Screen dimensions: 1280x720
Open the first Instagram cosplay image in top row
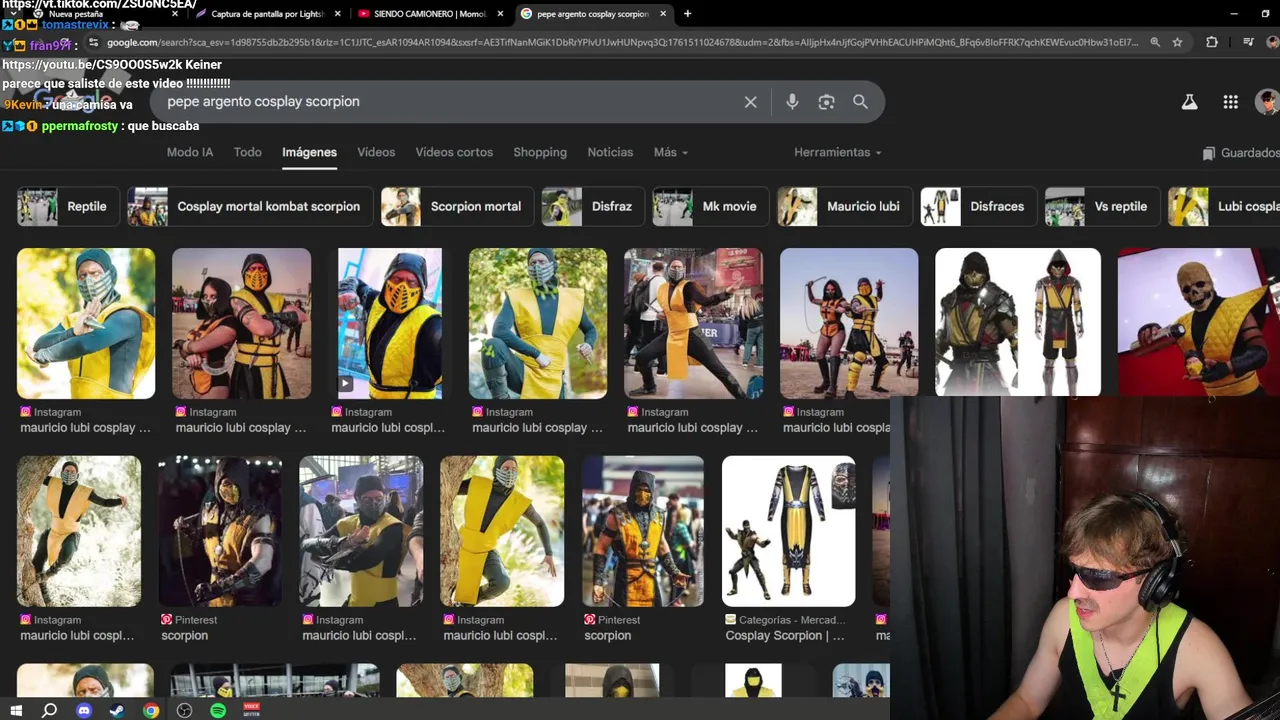86,323
